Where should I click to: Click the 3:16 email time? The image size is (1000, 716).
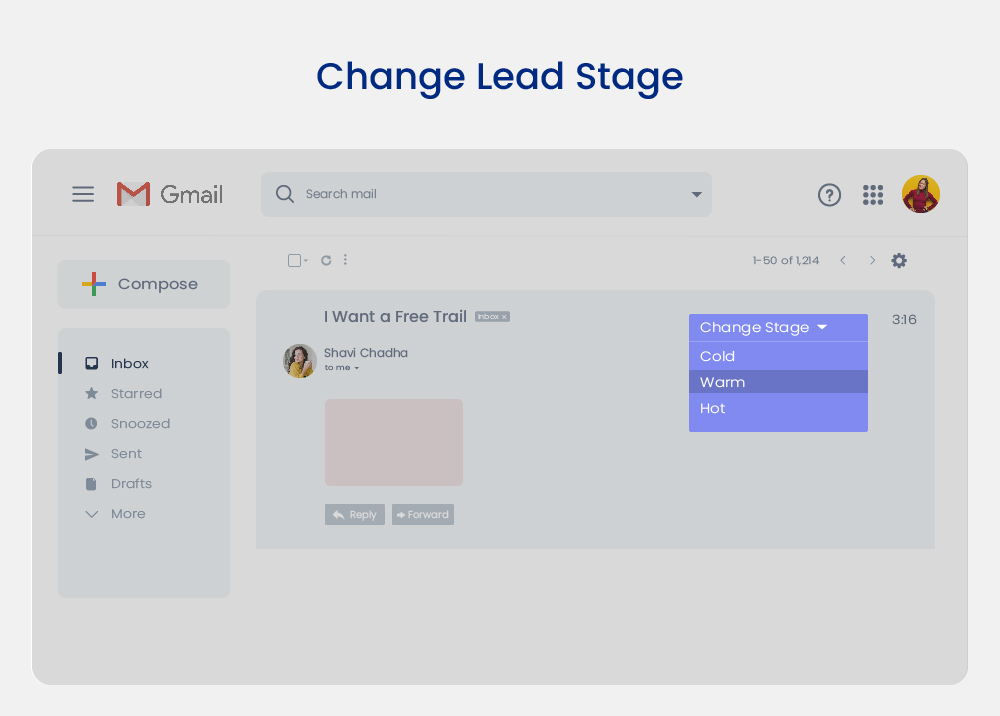[x=904, y=319]
